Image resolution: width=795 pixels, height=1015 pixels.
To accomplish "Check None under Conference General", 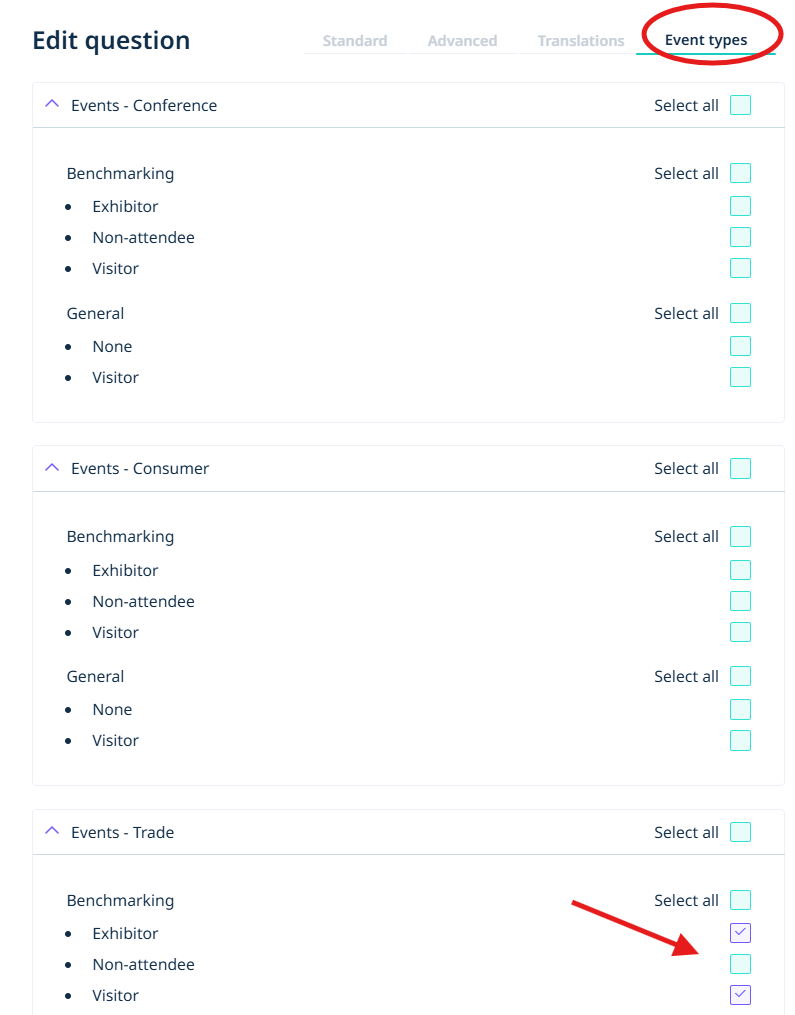I will point(740,346).
